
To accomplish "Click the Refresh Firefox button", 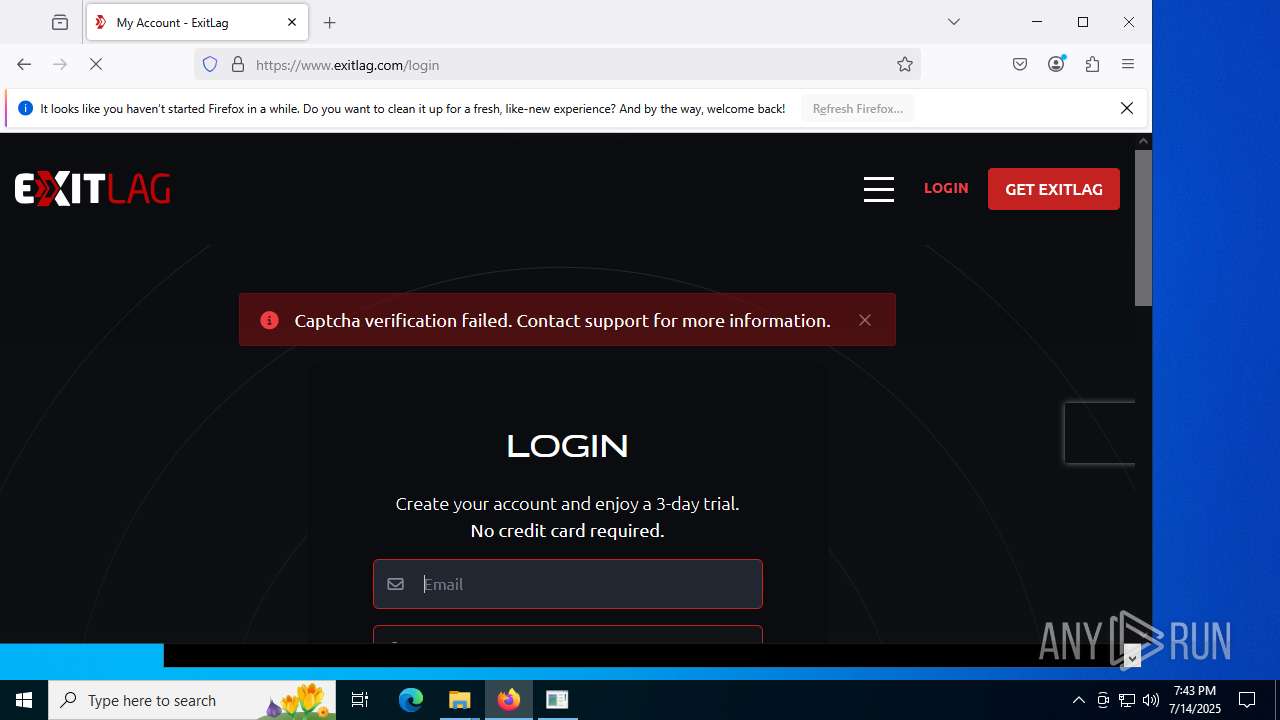I will point(858,108).
